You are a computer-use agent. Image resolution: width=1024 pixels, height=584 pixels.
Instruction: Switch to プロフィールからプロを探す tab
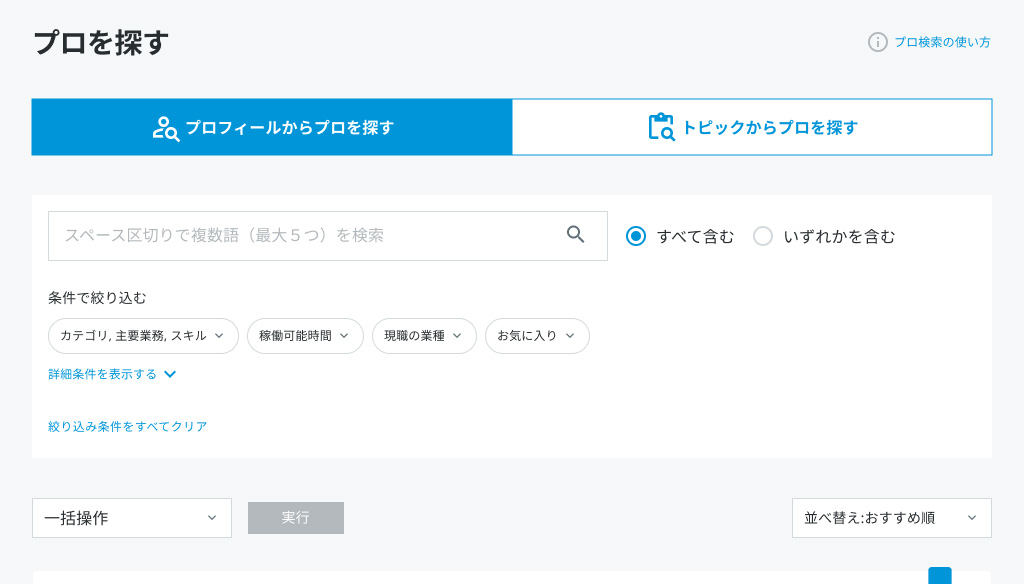pyautogui.click(x=272, y=127)
